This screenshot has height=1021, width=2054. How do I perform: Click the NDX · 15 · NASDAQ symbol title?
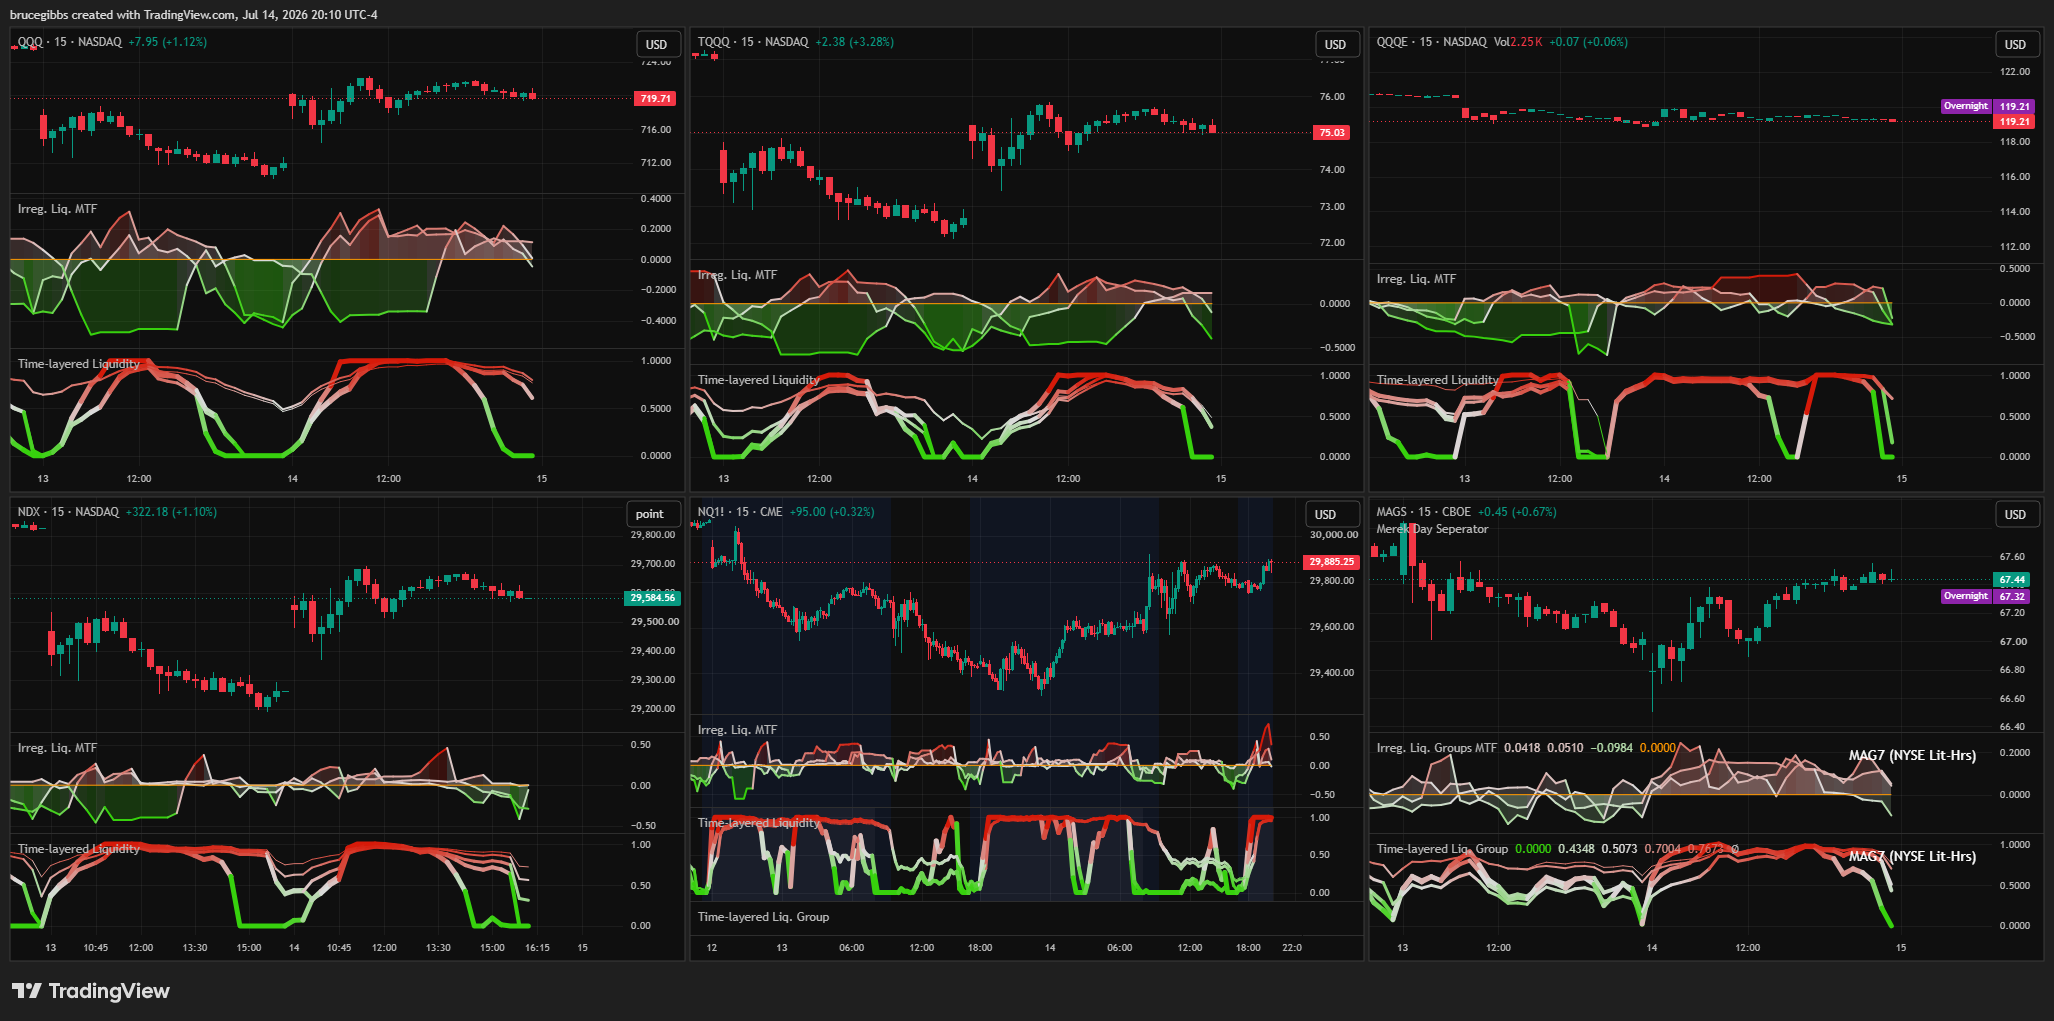68,512
